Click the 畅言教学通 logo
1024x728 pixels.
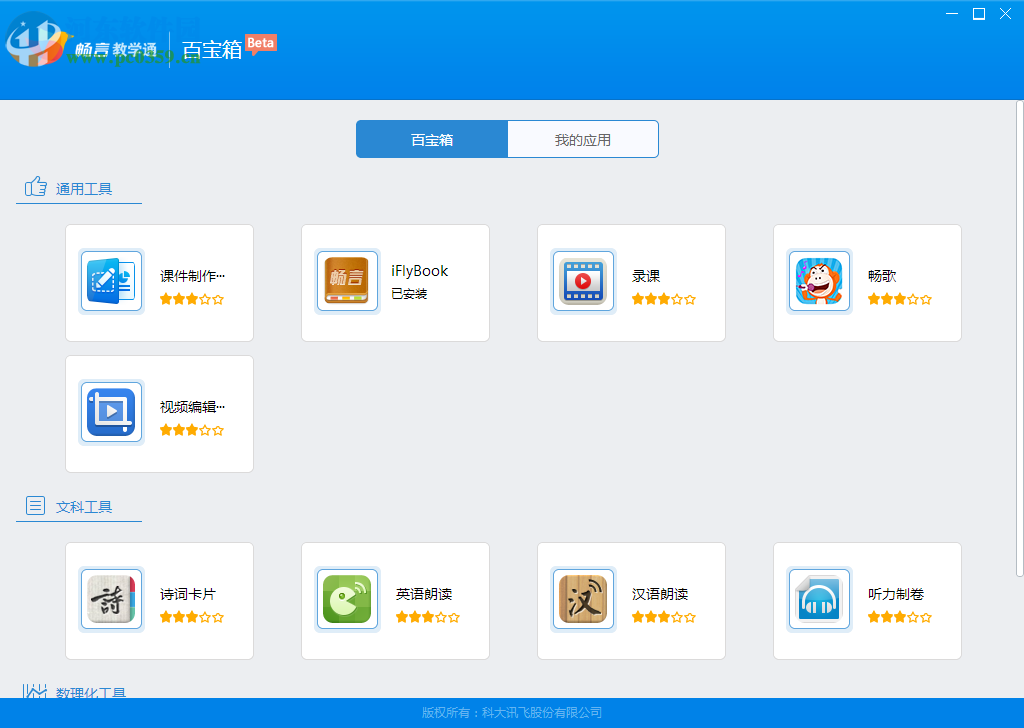click(x=110, y=45)
